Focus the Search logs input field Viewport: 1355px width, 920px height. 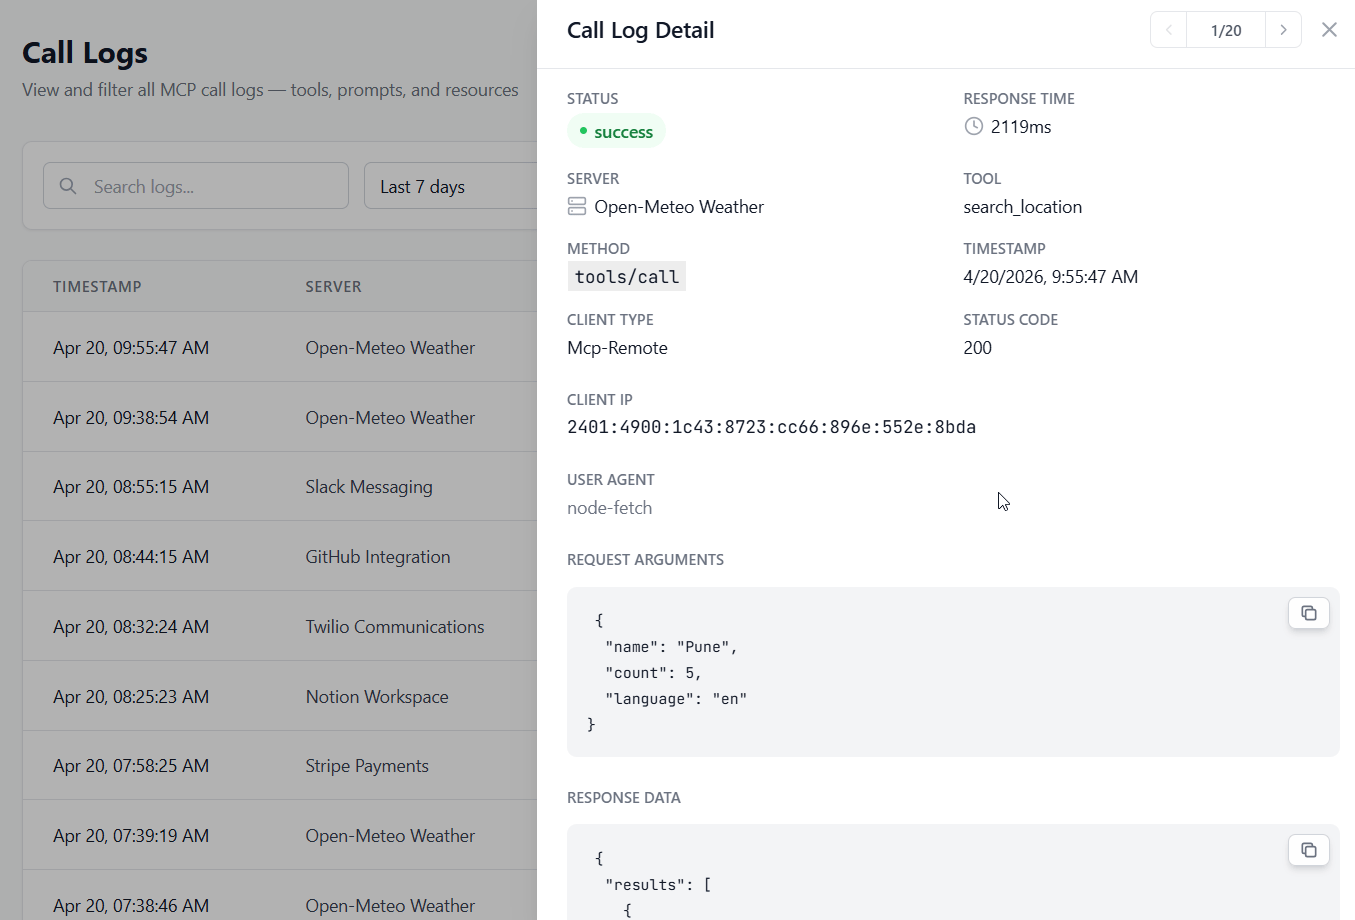tap(196, 186)
